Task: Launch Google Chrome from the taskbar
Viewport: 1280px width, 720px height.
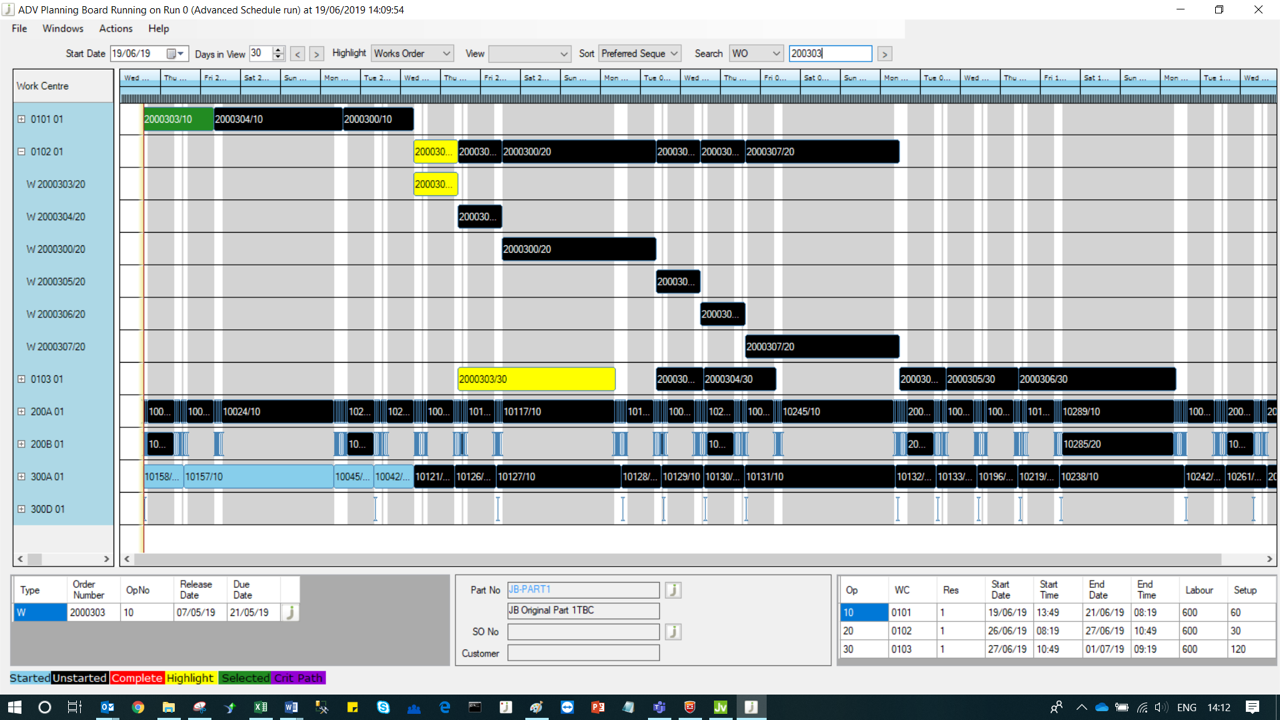Action: [138, 707]
